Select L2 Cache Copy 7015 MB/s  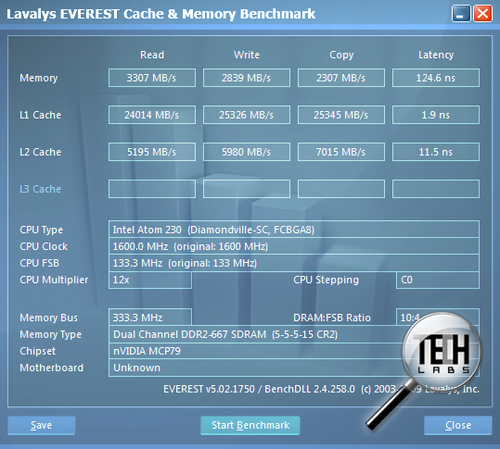tap(341, 152)
